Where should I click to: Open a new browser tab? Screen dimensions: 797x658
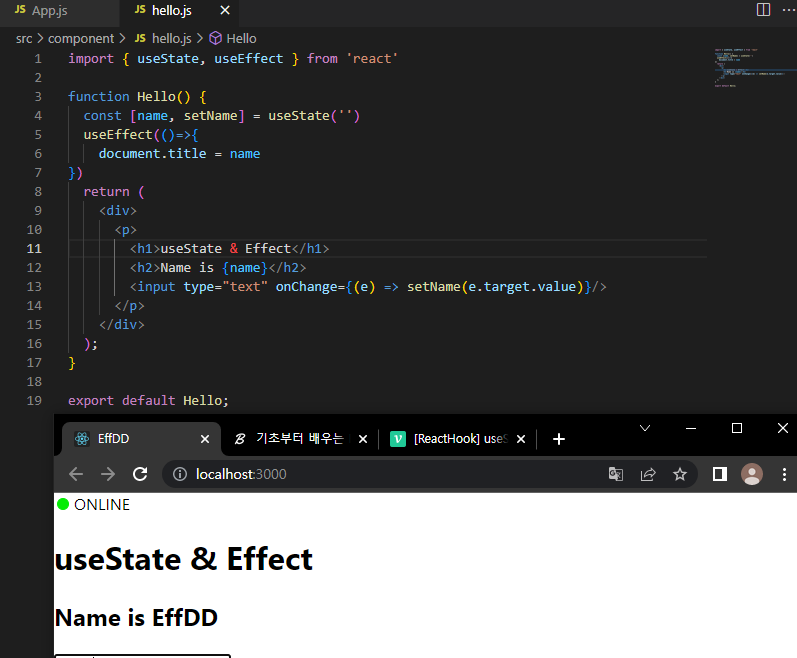pos(559,439)
